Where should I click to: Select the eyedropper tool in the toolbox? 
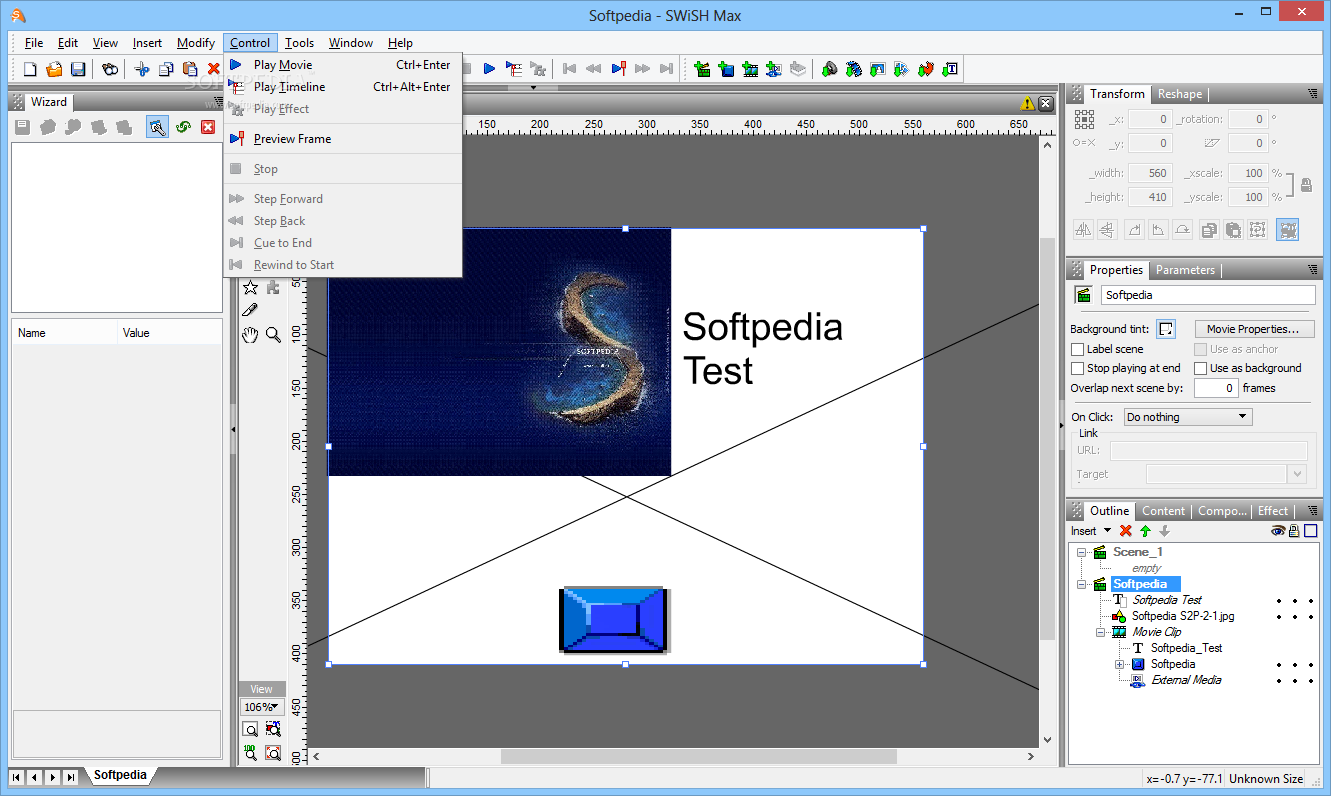tap(250, 311)
